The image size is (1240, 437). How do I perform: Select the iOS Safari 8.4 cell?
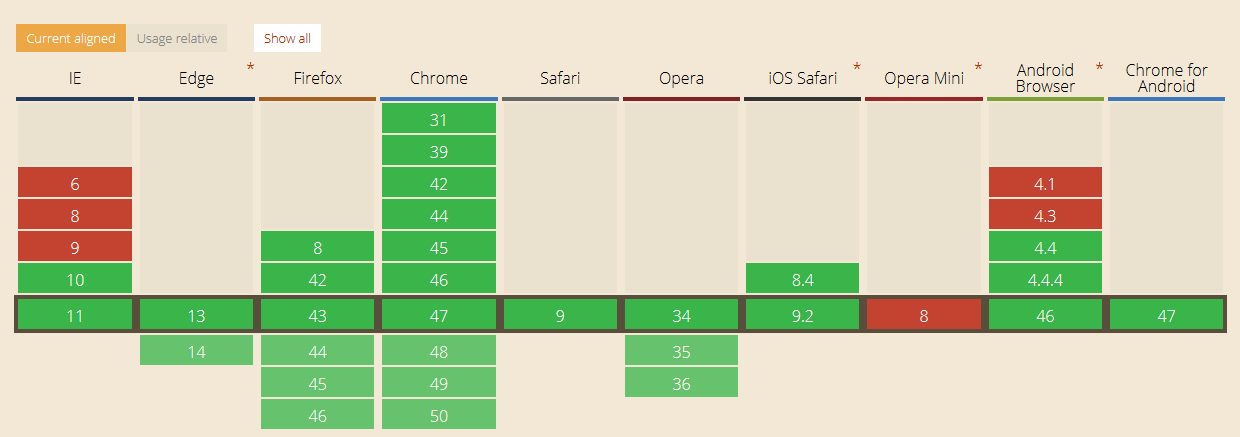[x=802, y=279]
